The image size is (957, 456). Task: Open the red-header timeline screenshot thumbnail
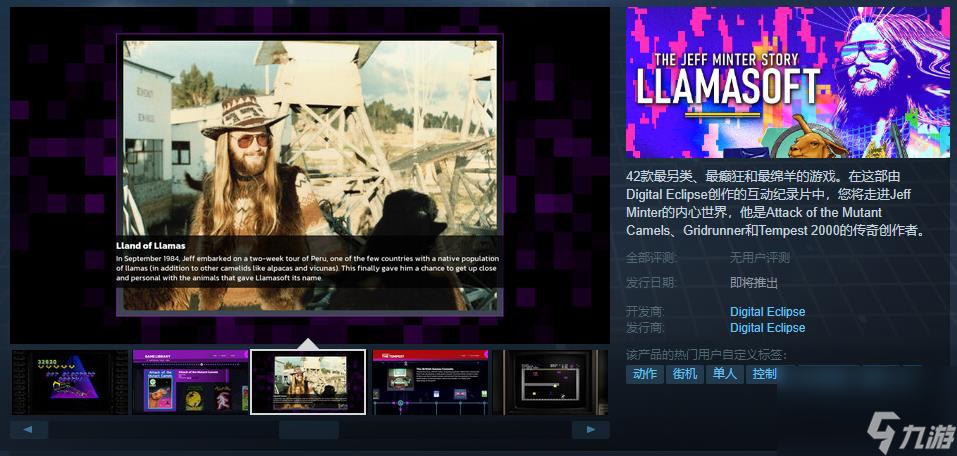[430, 382]
